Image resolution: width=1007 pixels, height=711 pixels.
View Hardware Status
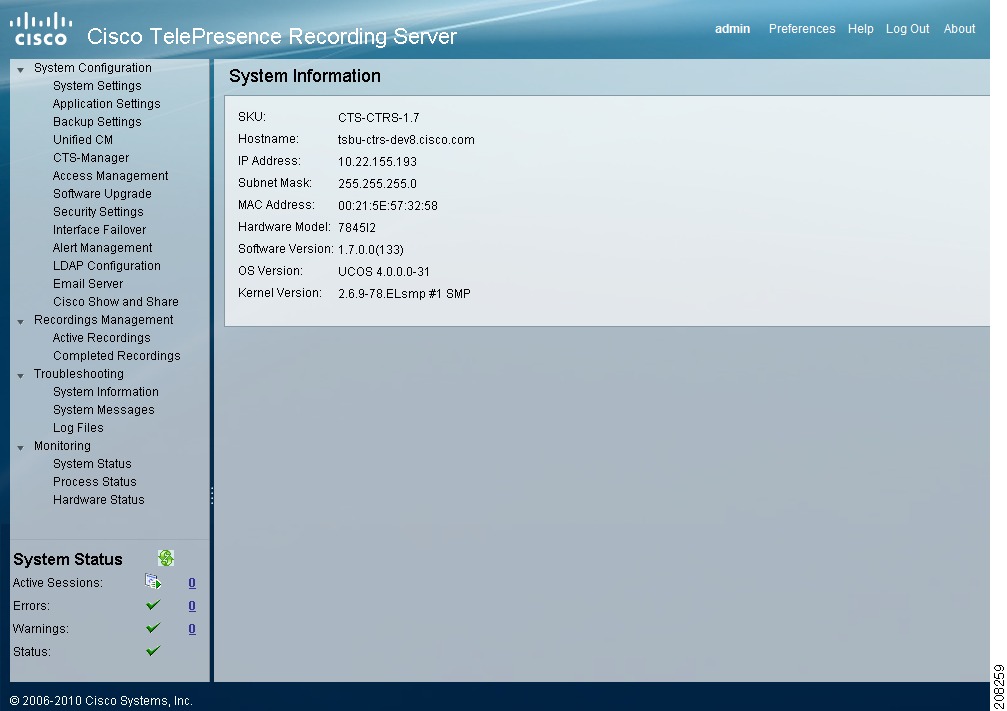(x=99, y=499)
